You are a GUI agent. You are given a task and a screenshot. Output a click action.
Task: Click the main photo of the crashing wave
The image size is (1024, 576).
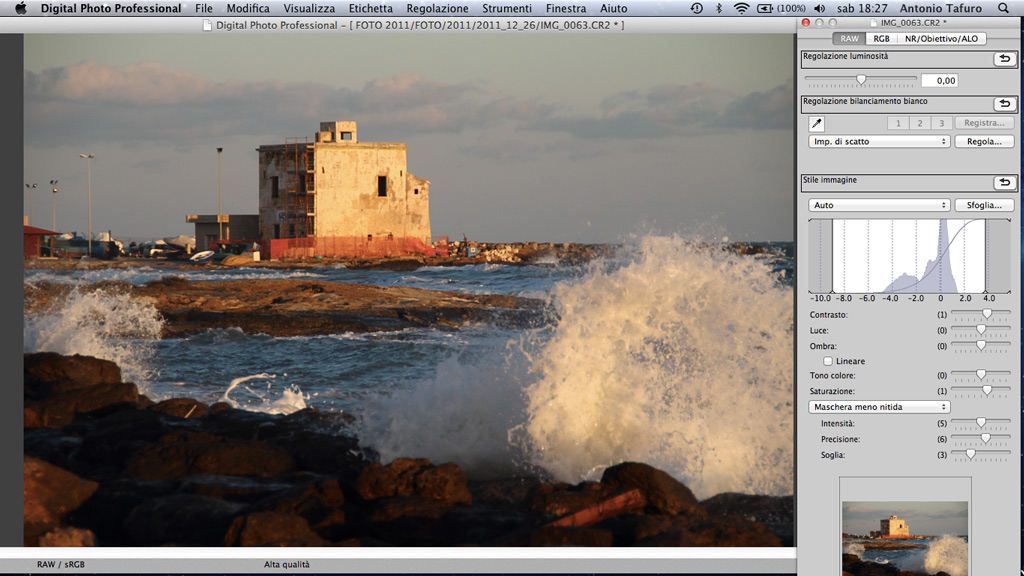[x=409, y=290]
